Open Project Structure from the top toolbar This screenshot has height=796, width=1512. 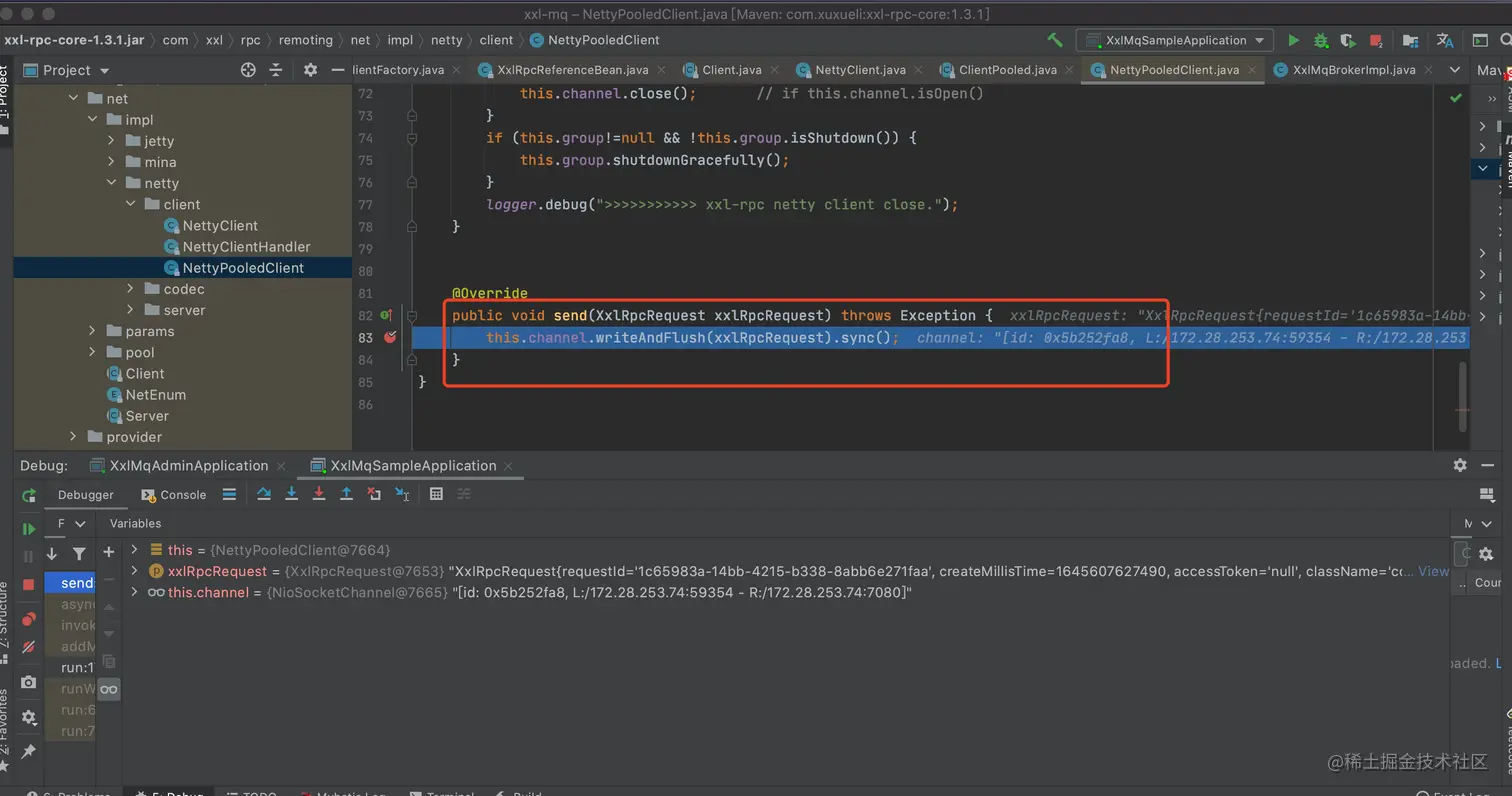(1410, 40)
